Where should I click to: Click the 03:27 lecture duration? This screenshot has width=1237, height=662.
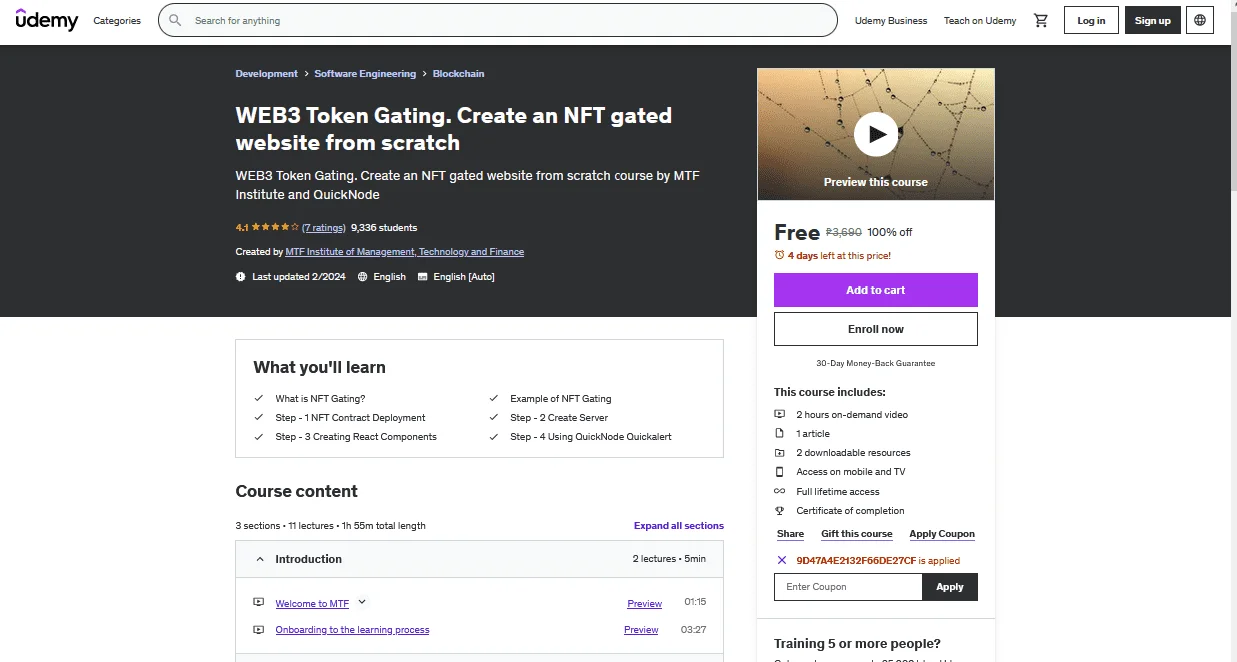tap(693, 630)
